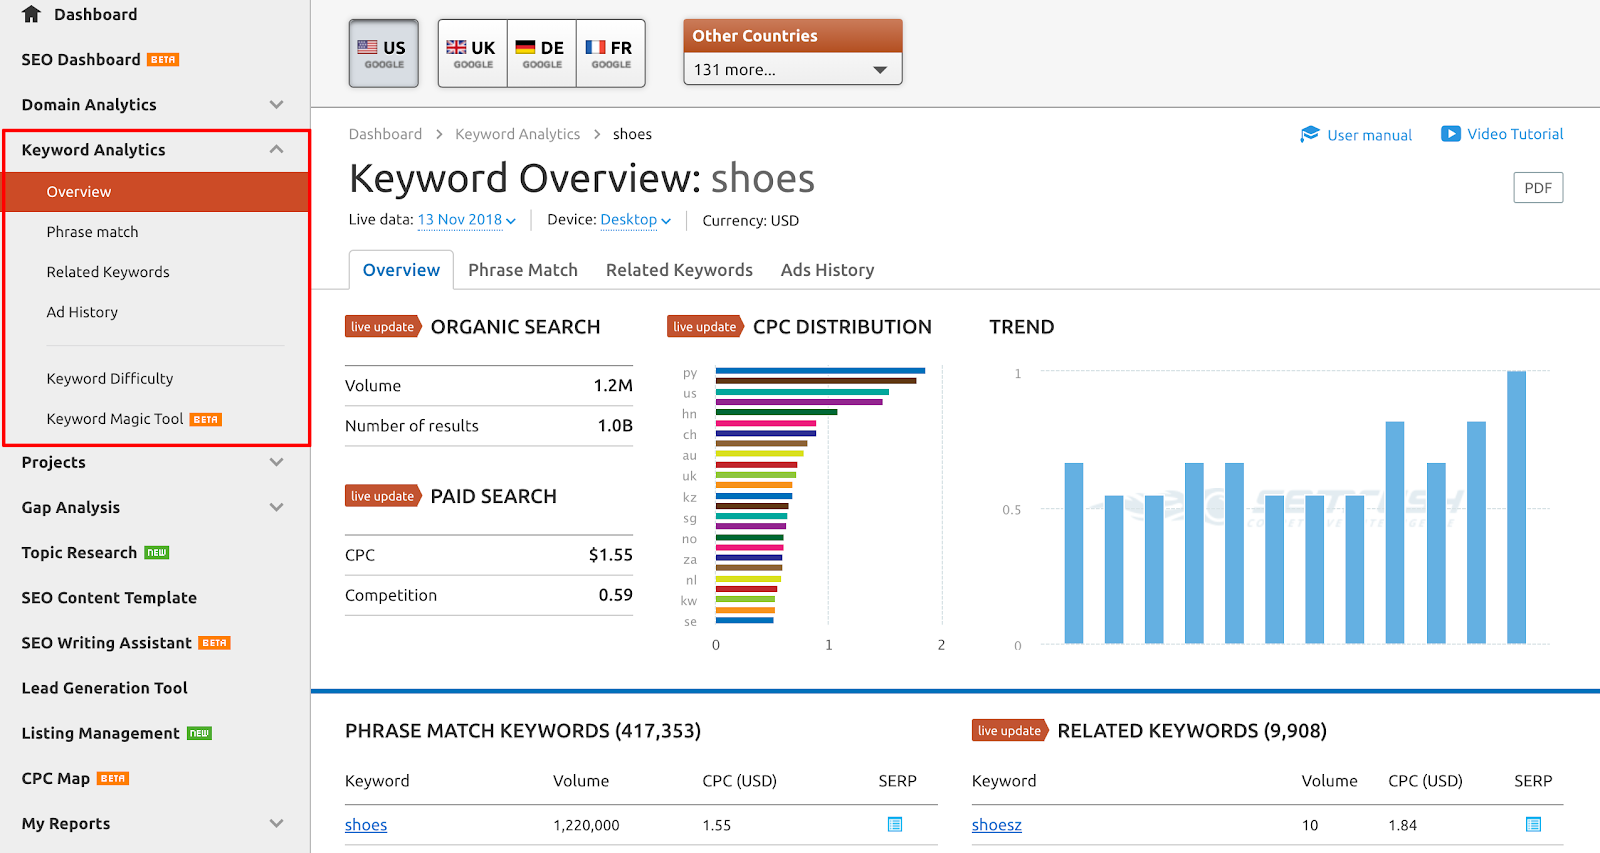The image size is (1600, 853).
Task: Click the SERP icon for shoesz keyword
Action: 1533,824
